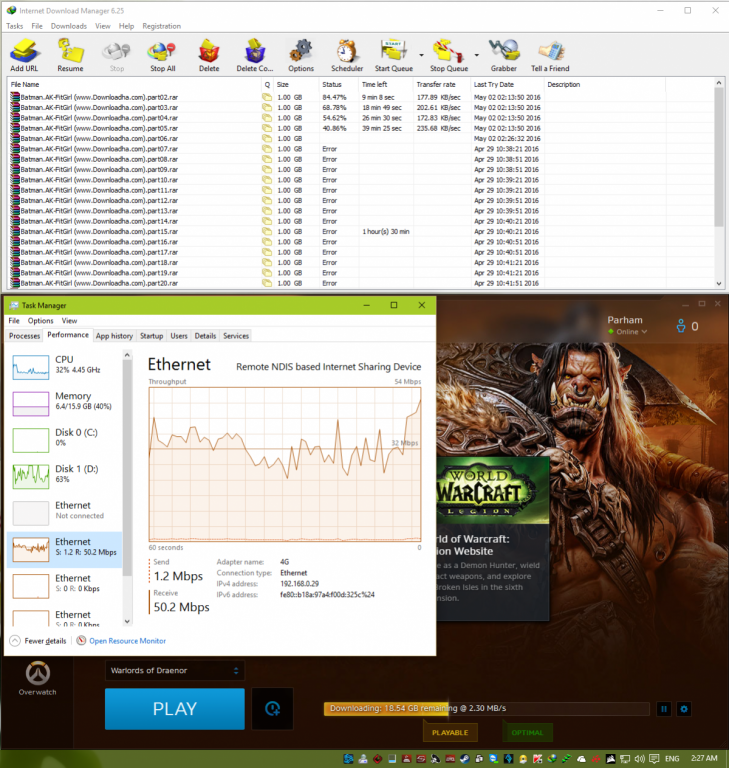Click the blue PLAY button
Viewport: 729px width, 768px height.
174,708
